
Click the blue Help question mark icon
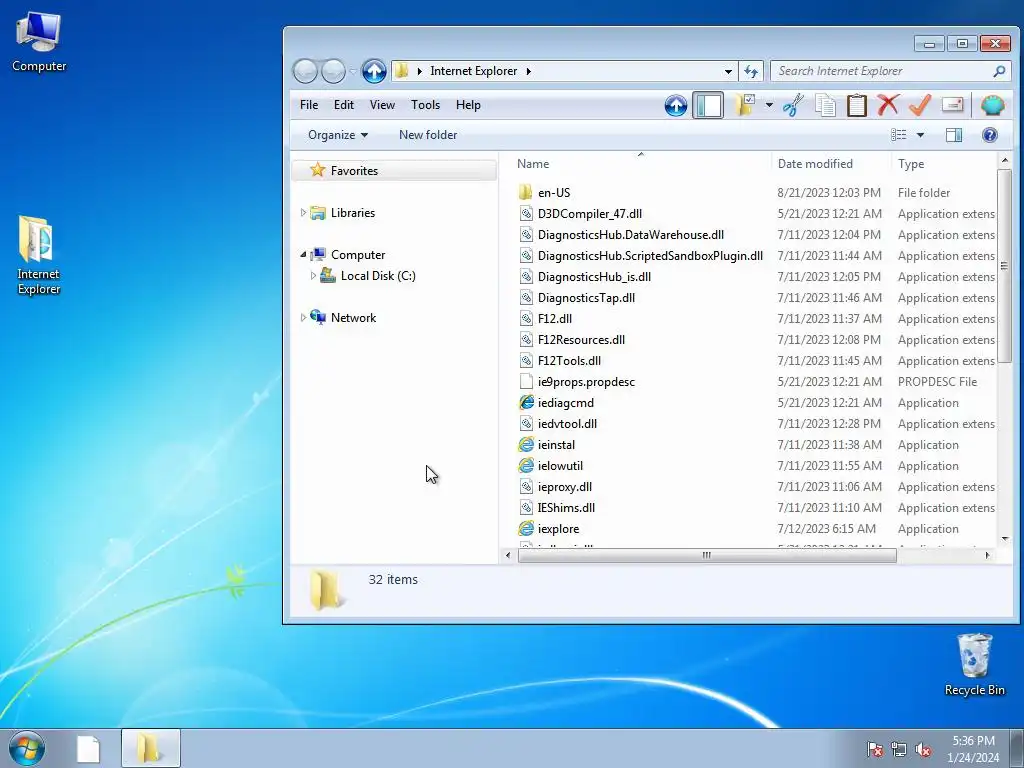[990, 135]
